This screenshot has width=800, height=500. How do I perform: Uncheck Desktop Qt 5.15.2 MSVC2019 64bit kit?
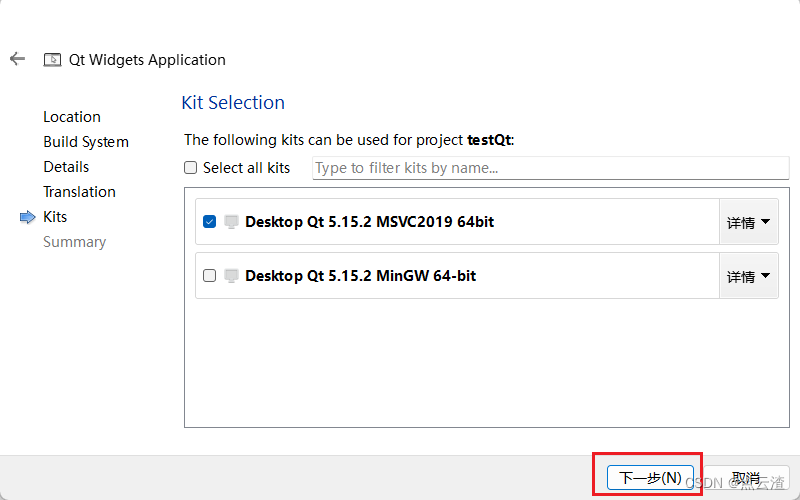coord(209,222)
